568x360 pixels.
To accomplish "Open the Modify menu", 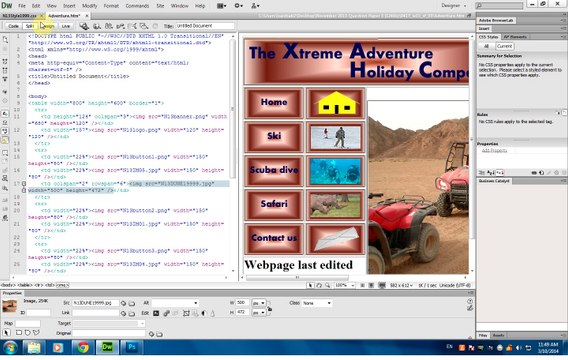I will click(x=89, y=6).
